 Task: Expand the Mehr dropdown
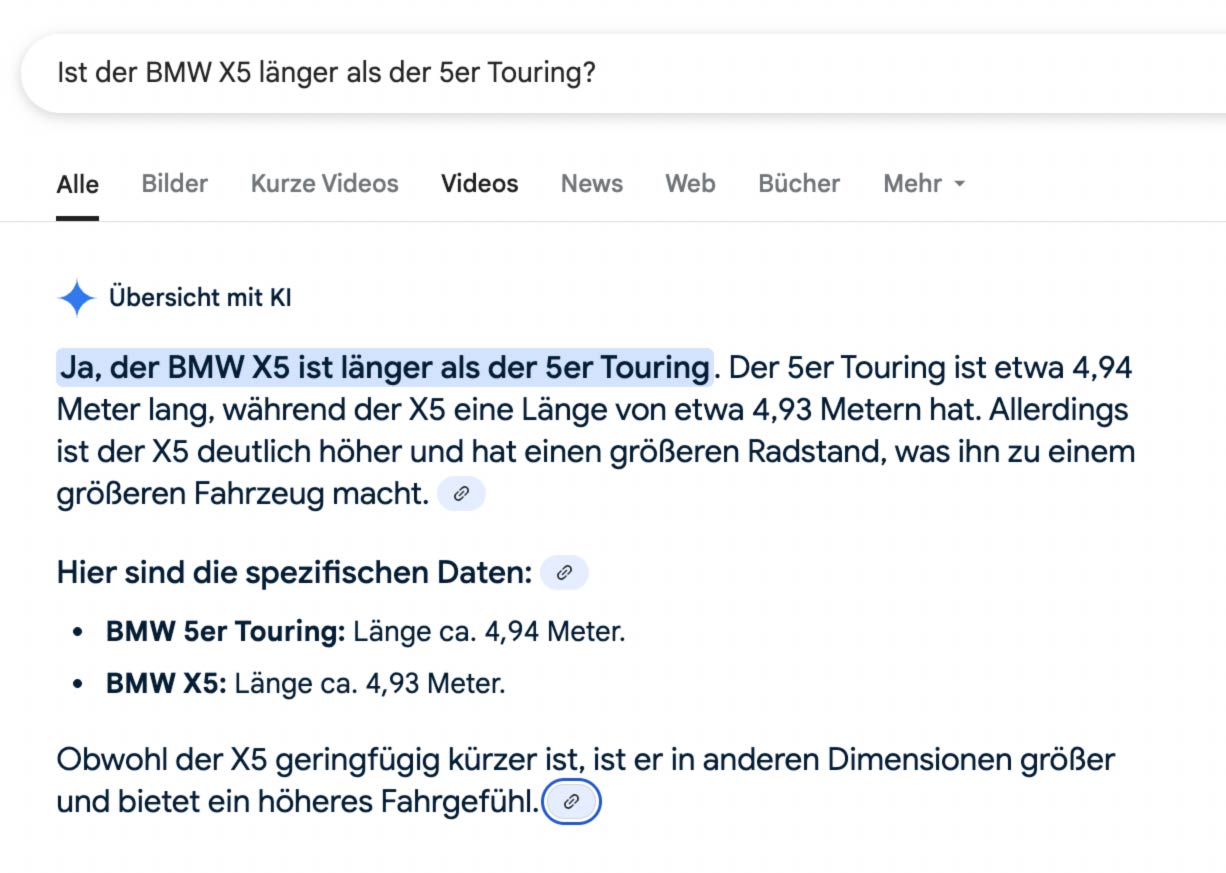coord(924,184)
